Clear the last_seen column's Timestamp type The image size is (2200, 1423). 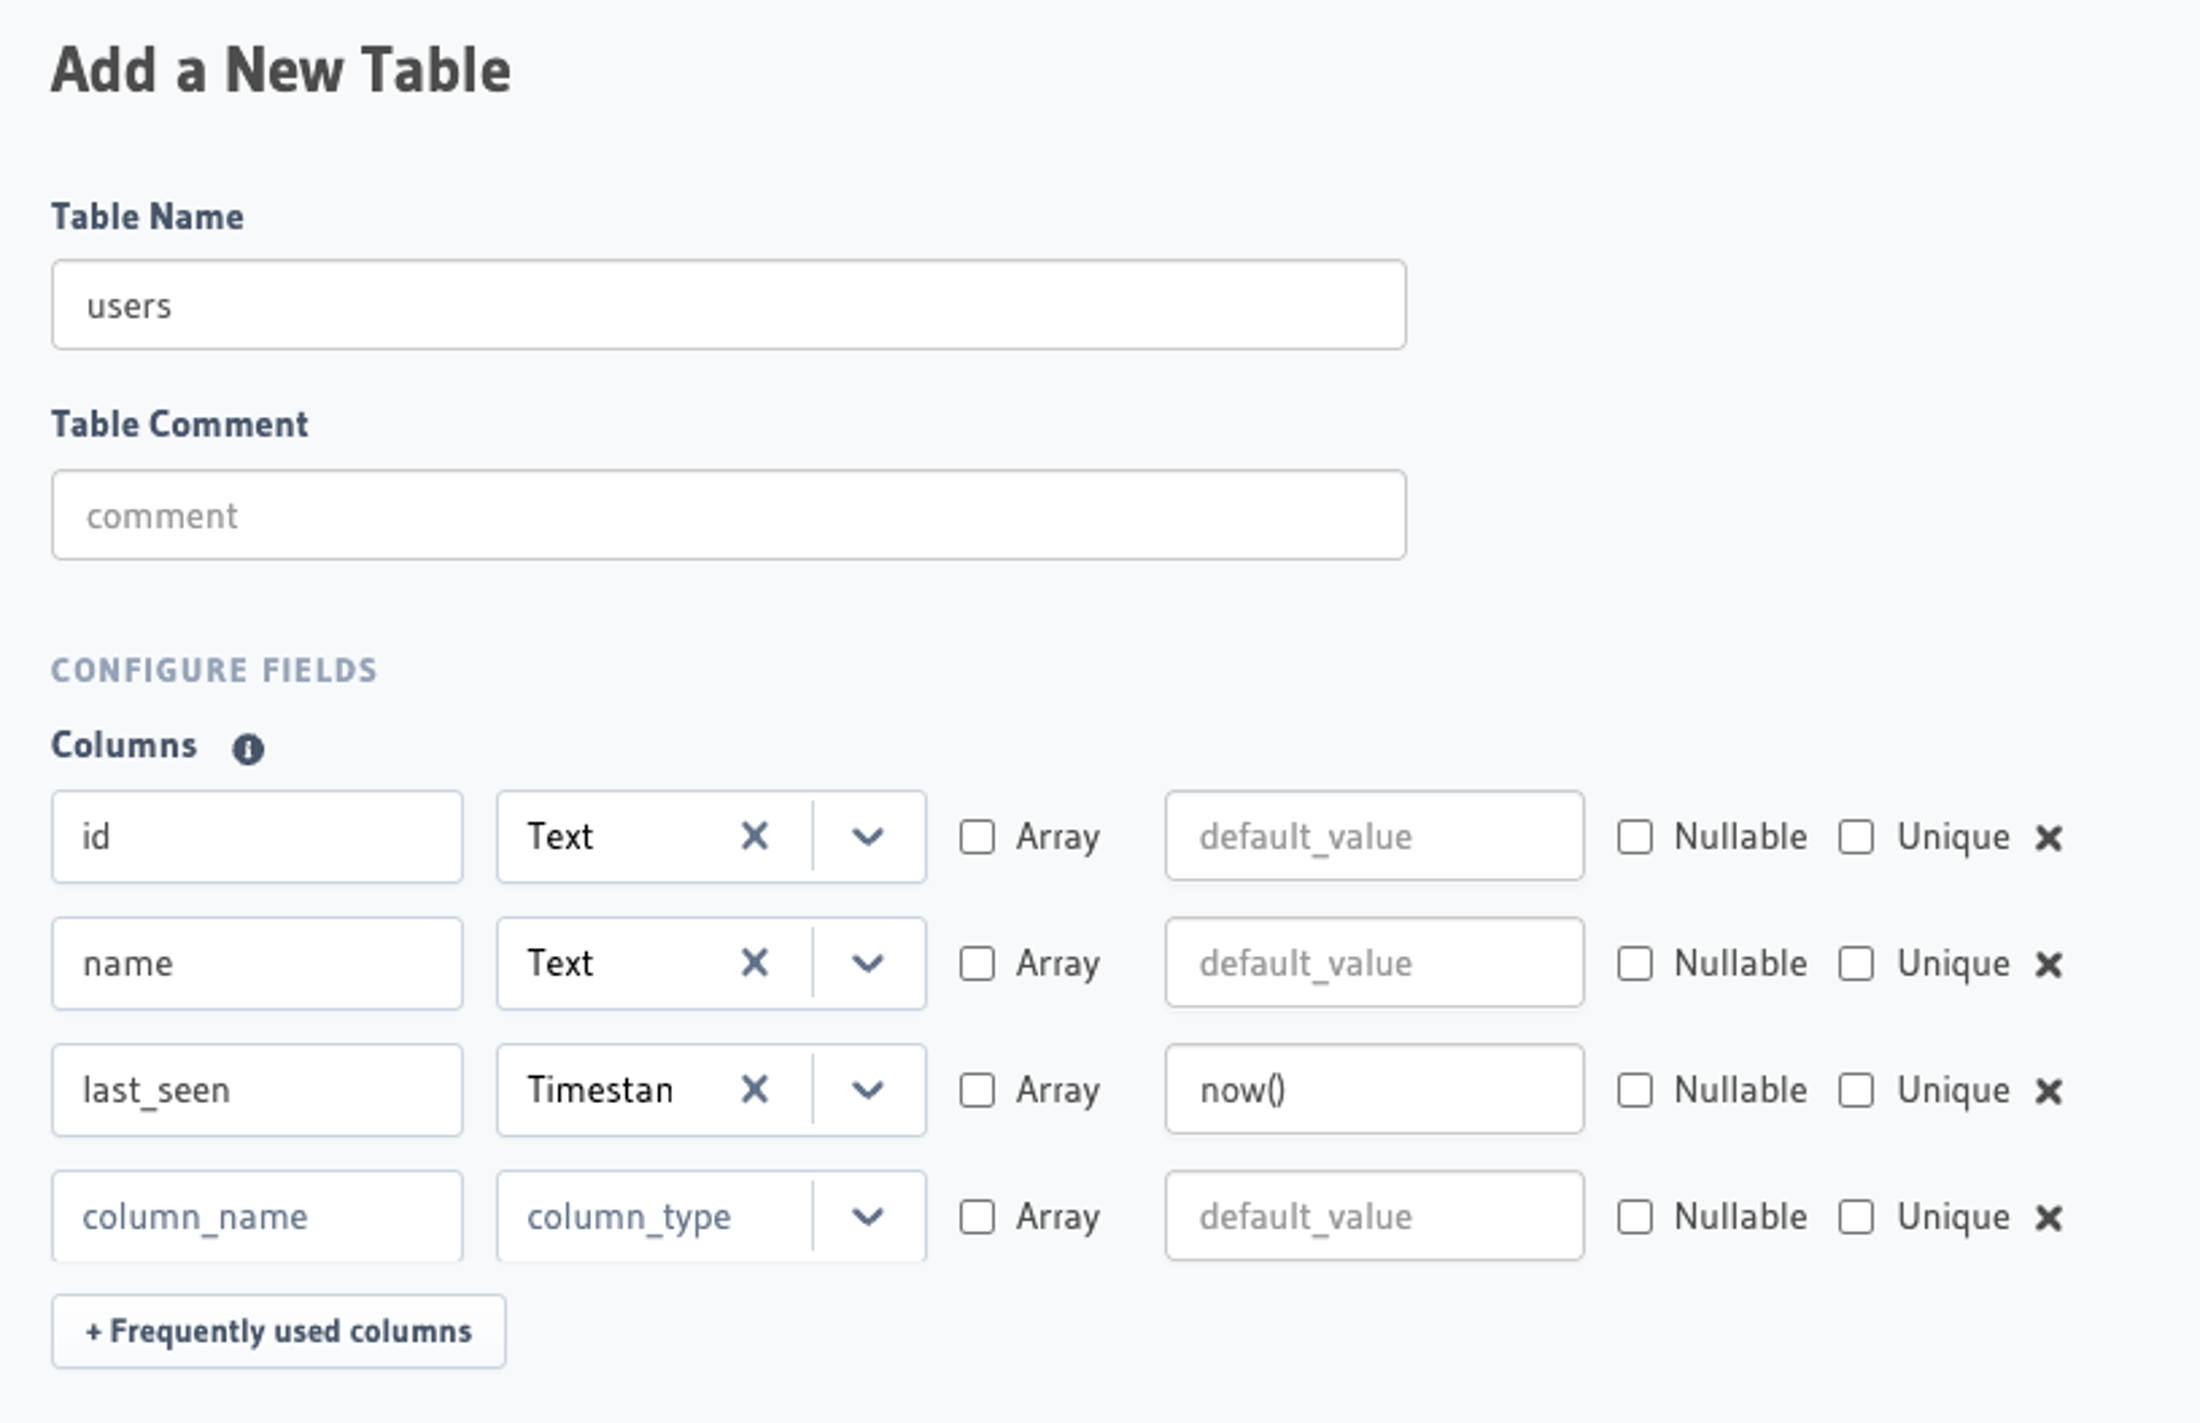click(754, 1089)
